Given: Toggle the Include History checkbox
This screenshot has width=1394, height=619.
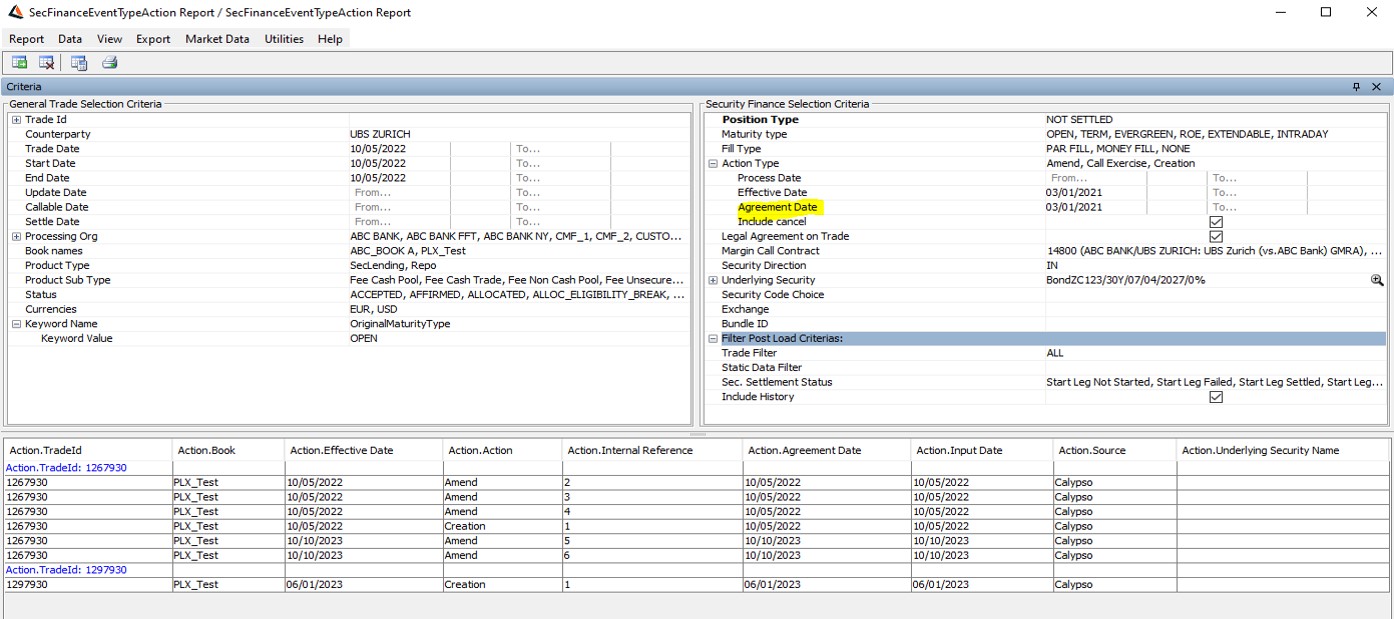Looking at the screenshot, I should pos(1216,397).
